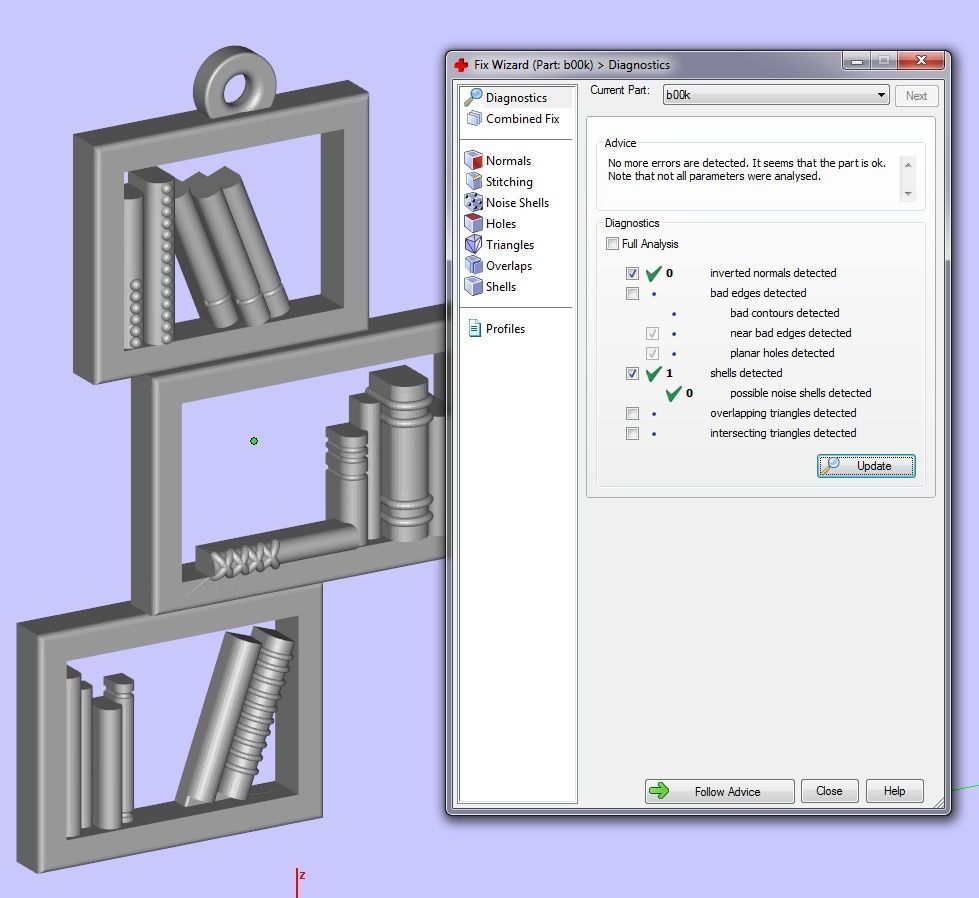Screen dimensions: 979x898
Task: Click green checkmark beside shells detected
Action: (x=653, y=373)
